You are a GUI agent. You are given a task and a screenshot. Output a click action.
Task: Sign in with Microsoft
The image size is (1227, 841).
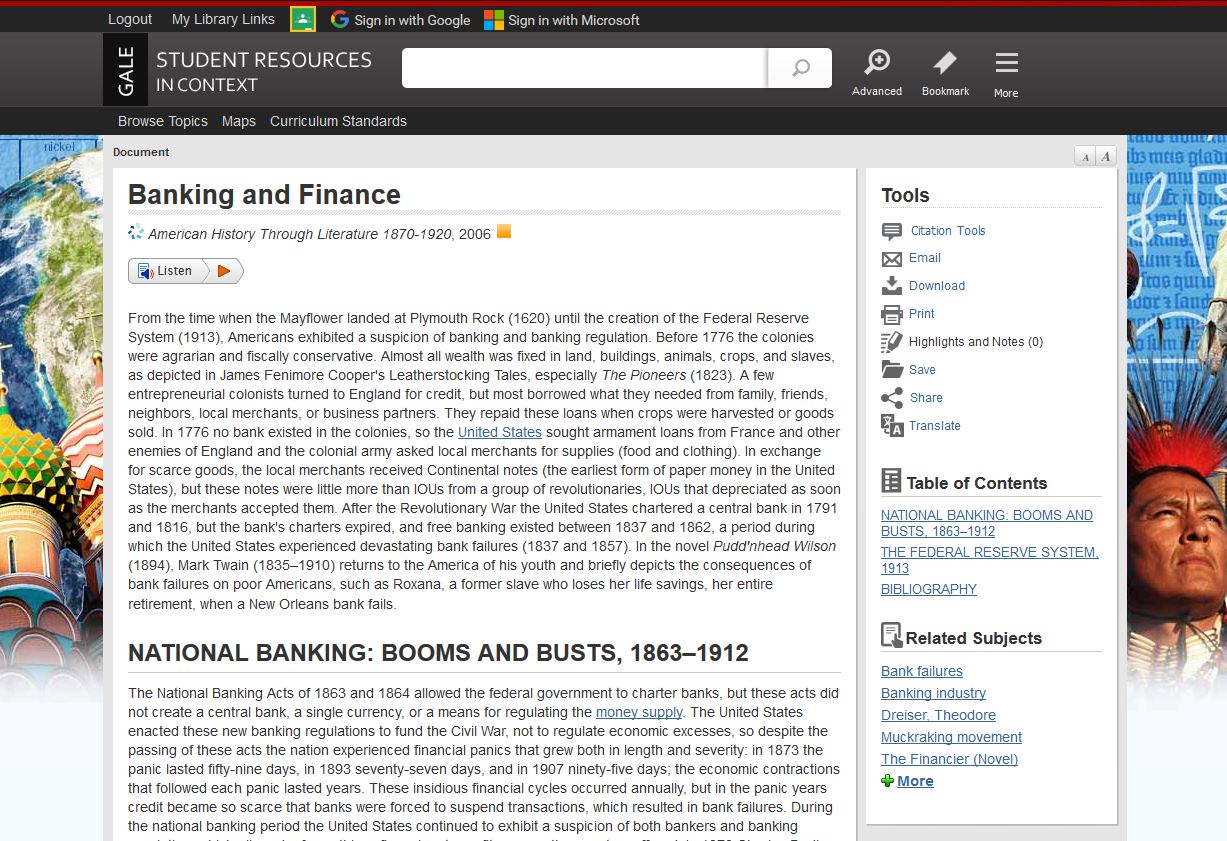click(x=562, y=19)
